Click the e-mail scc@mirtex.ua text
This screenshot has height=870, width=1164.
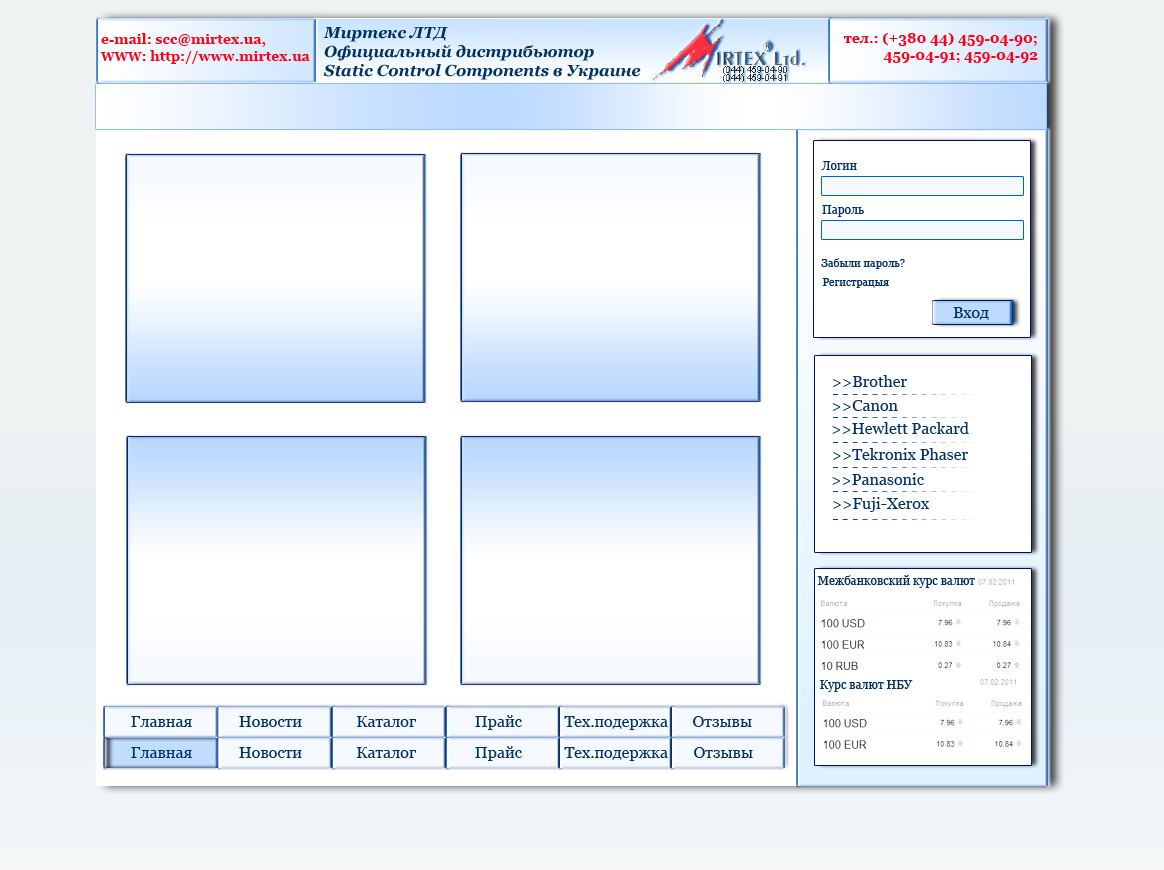tap(183, 39)
